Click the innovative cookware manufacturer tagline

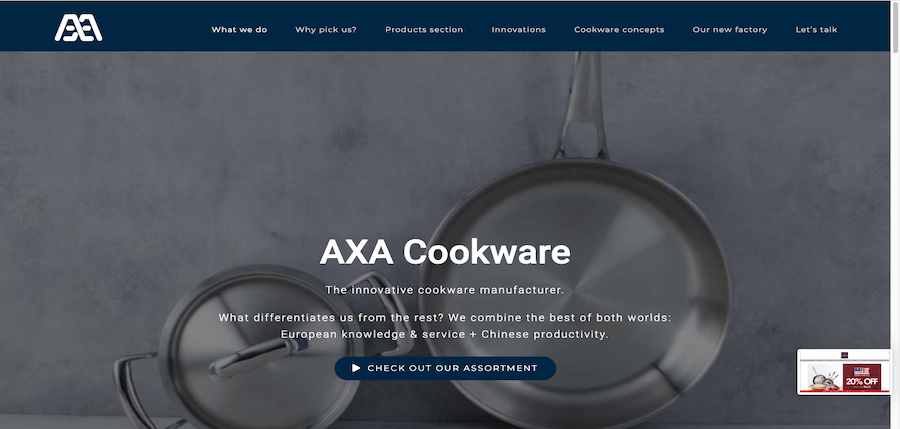[x=445, y=290]
